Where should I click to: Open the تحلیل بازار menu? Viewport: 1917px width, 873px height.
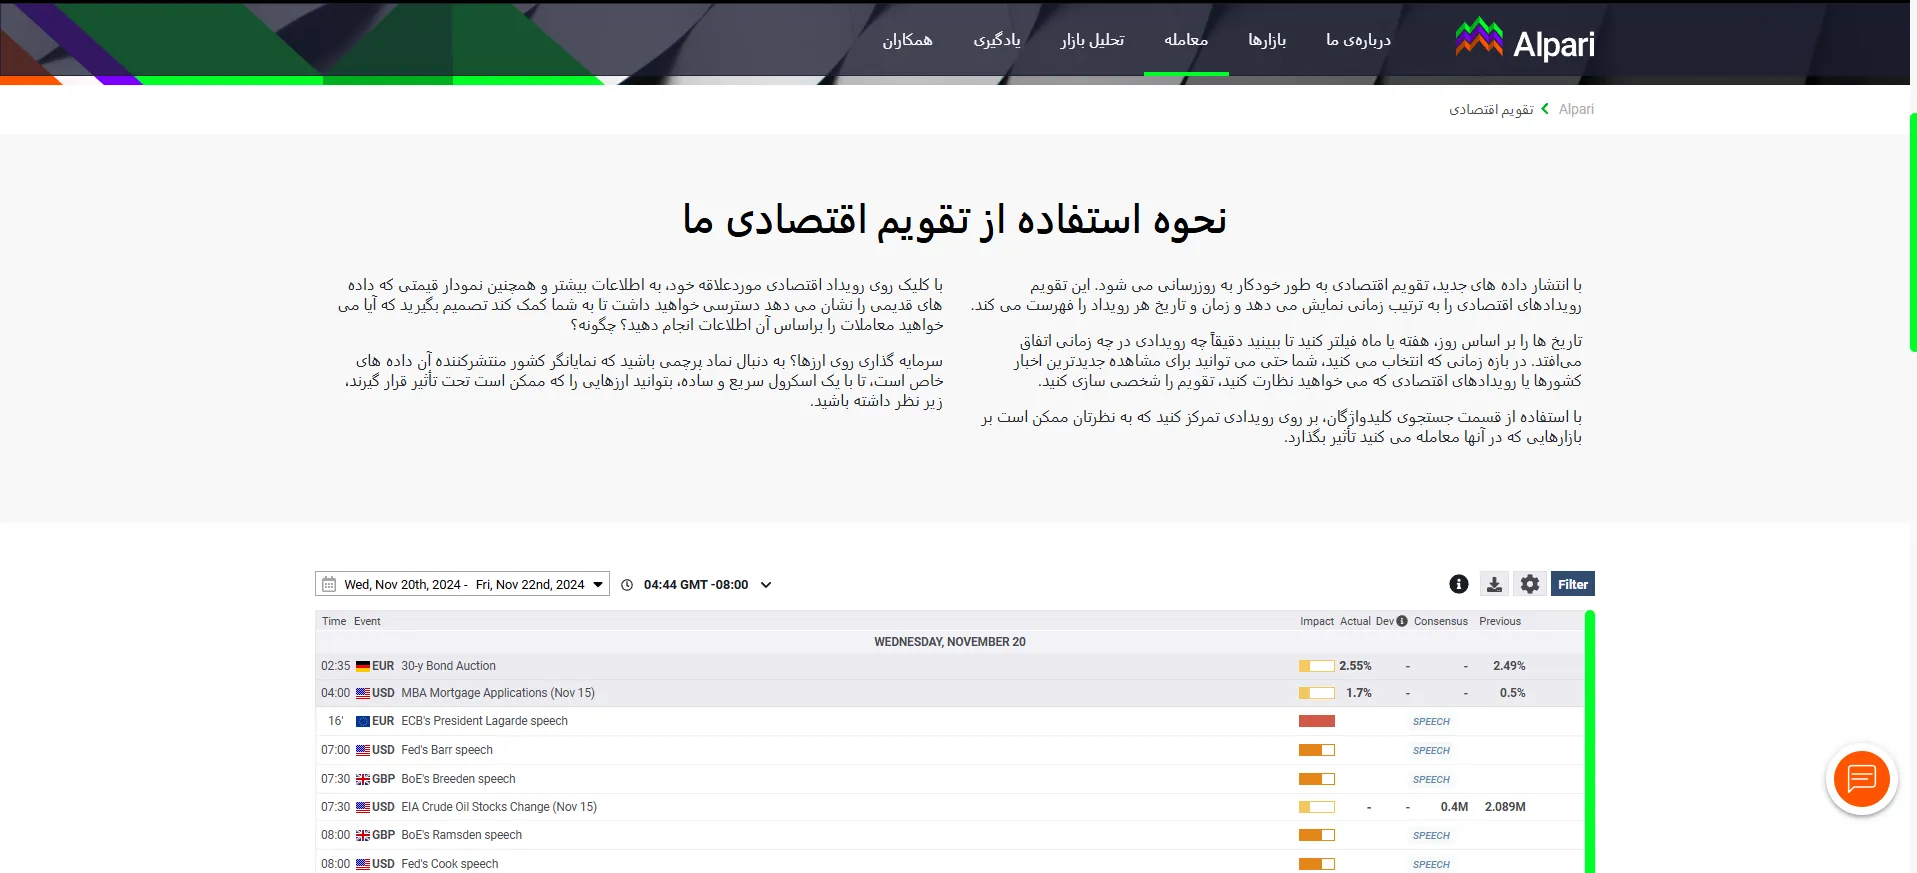(1092, 40)
